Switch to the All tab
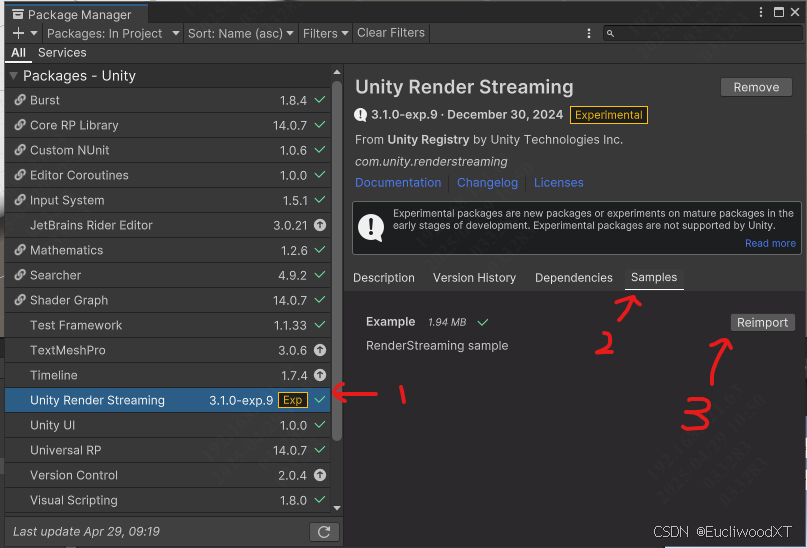The image size is (807, 548). tap(19, 52)
